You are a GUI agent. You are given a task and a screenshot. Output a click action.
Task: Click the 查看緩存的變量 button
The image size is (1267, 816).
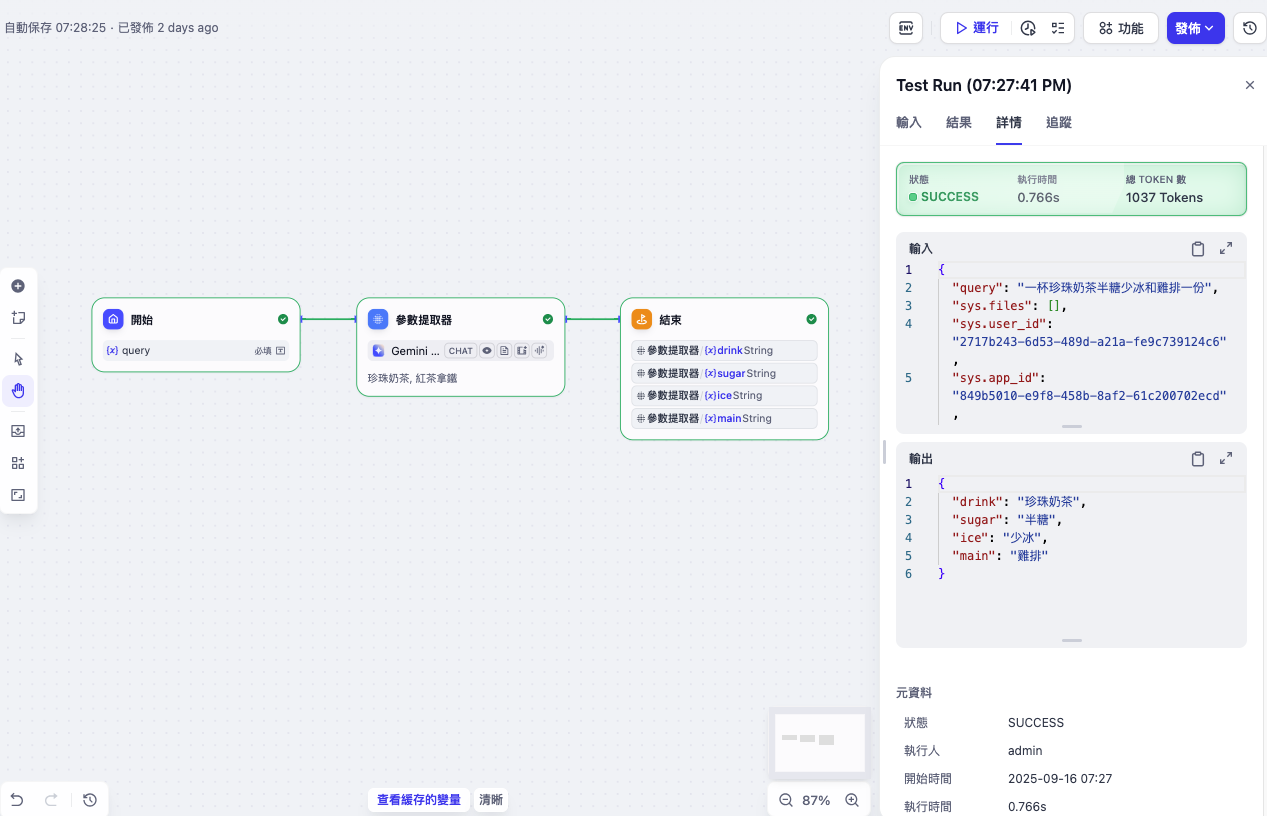click(x=419, y=800)
